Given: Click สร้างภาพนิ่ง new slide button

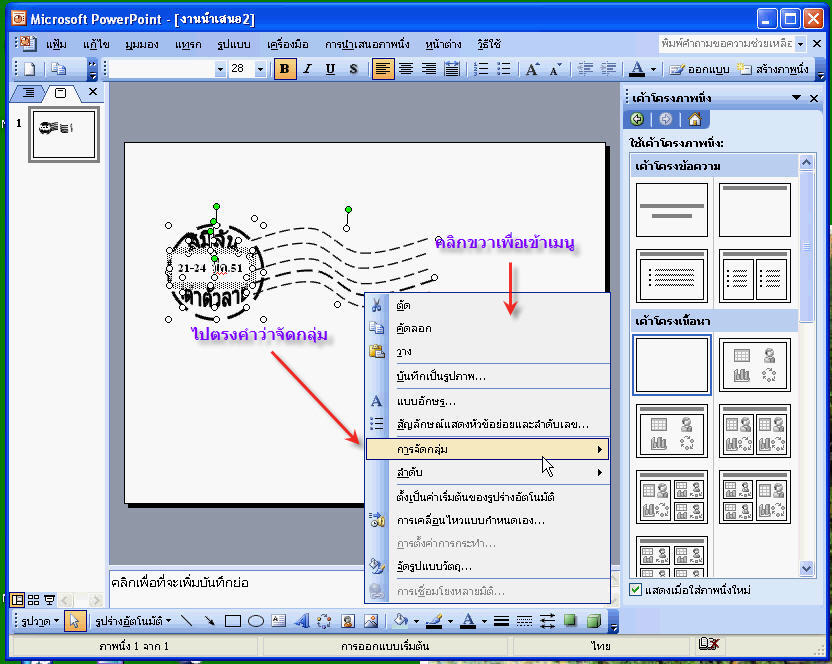Looking at the screenshot, I should pos(773,69).
